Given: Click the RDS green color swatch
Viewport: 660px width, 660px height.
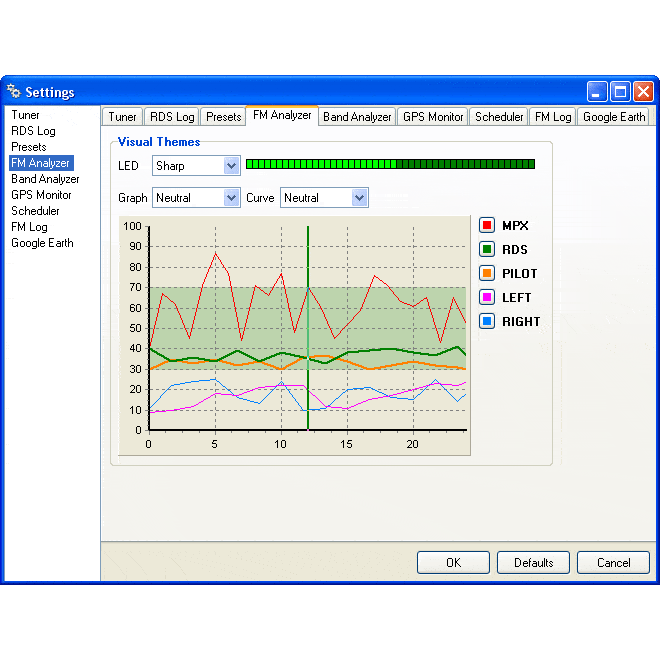Looking at the screenshot, I should pyautogui.click(x=488, y=250).
